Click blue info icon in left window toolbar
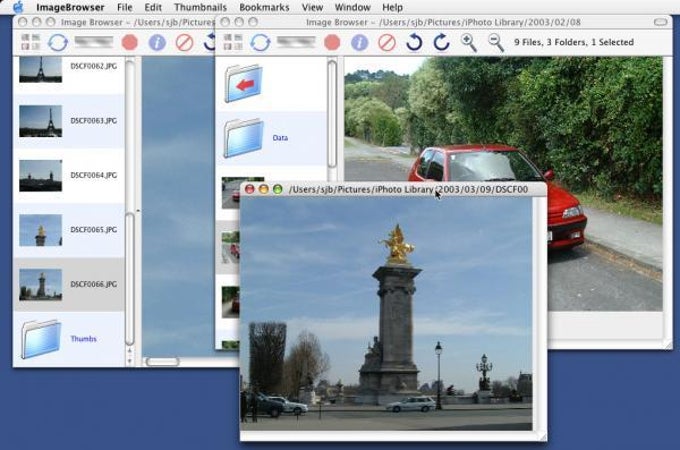680x450 pixels. pyautogui.click(x=157, y=42)
